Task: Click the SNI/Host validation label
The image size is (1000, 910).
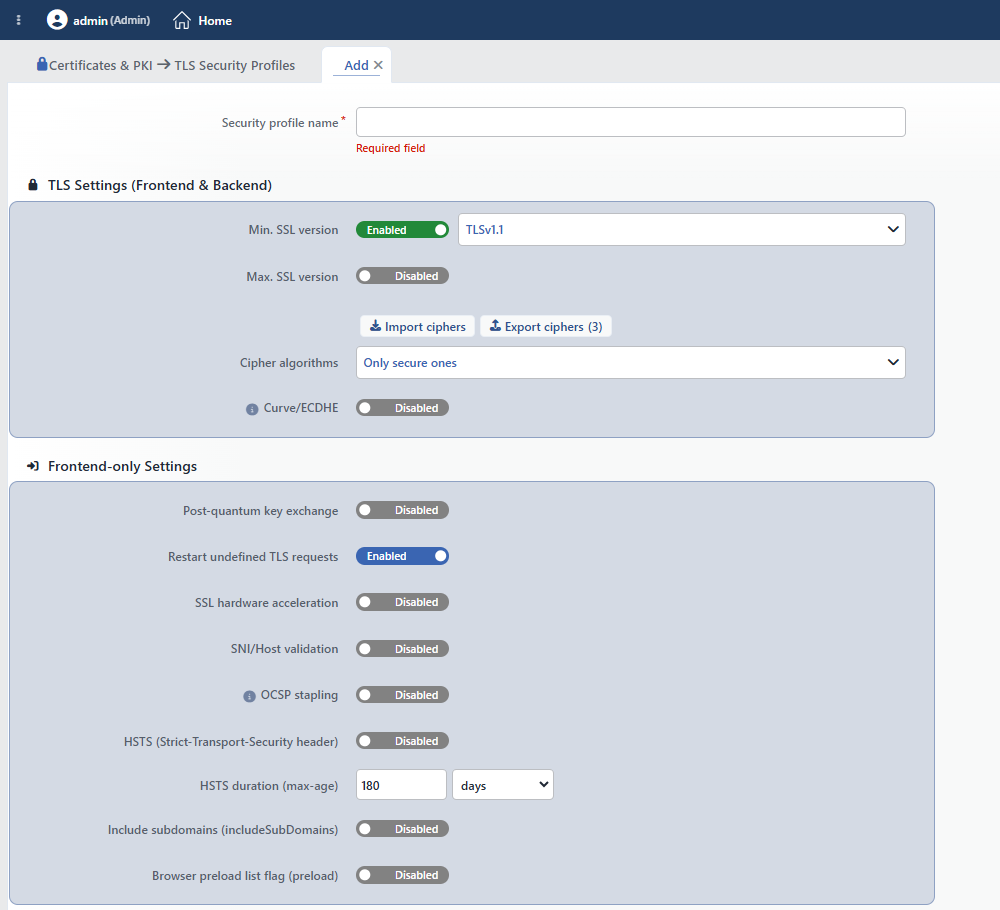Action: 284,649
